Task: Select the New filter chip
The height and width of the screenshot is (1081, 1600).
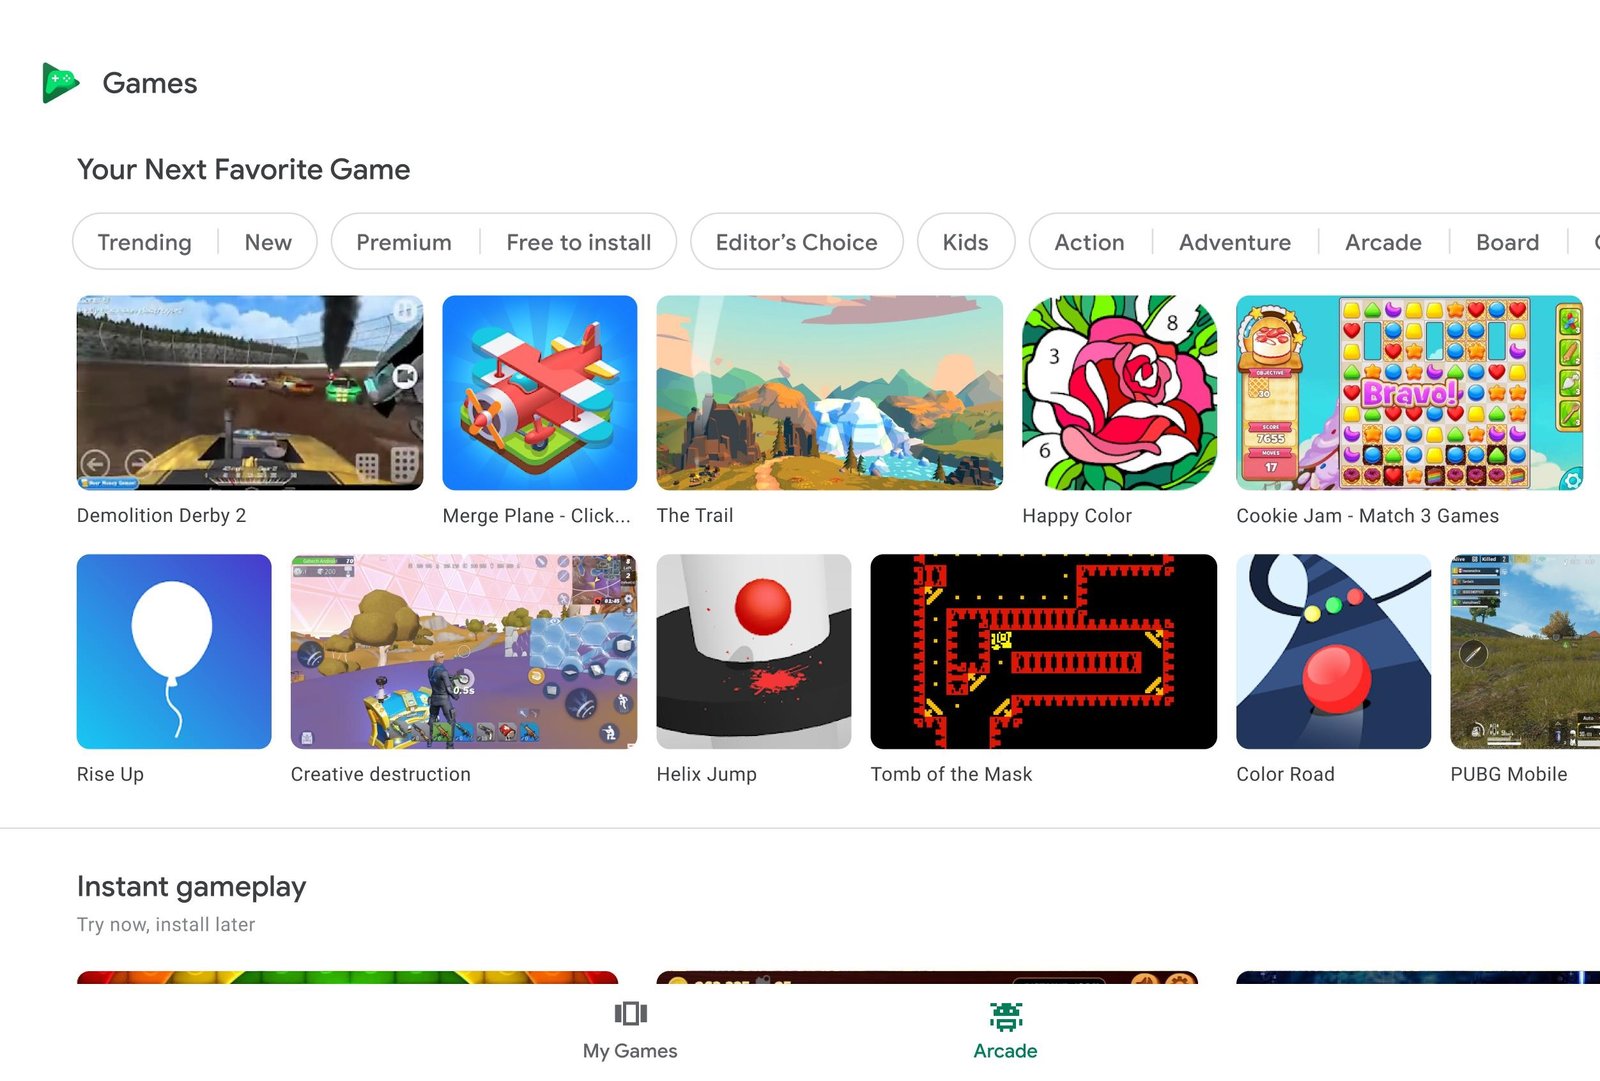Action: (268, 242)
